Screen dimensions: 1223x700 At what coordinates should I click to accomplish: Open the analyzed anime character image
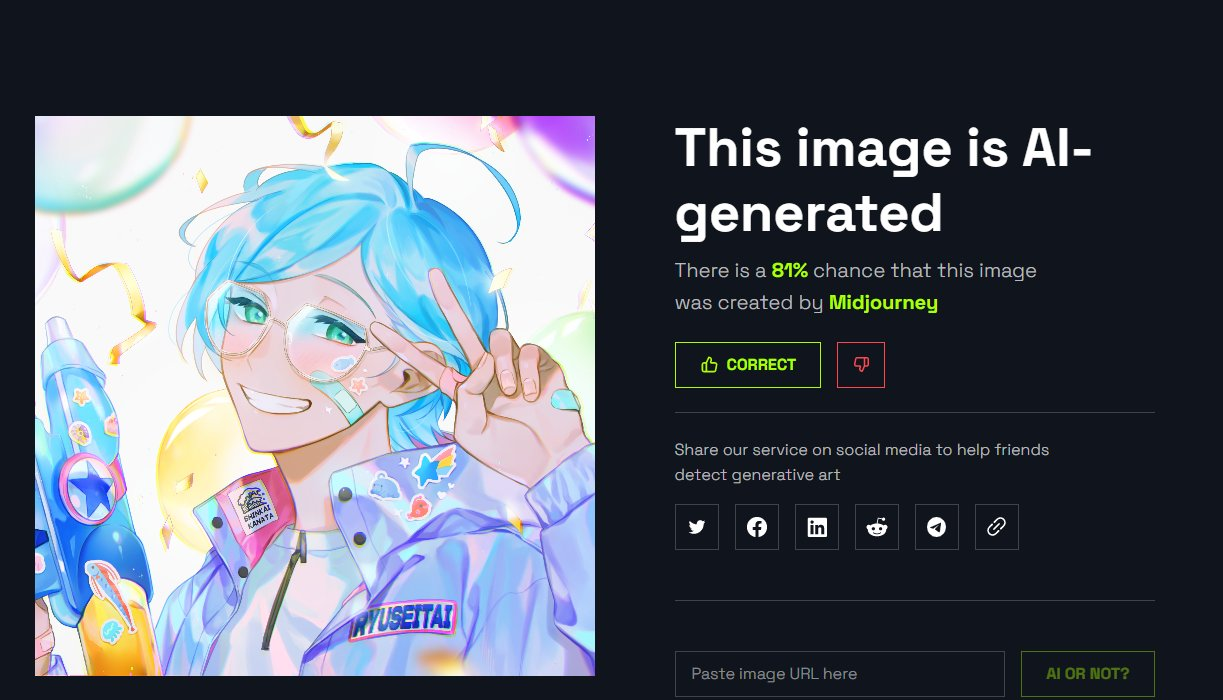[315, 396]
